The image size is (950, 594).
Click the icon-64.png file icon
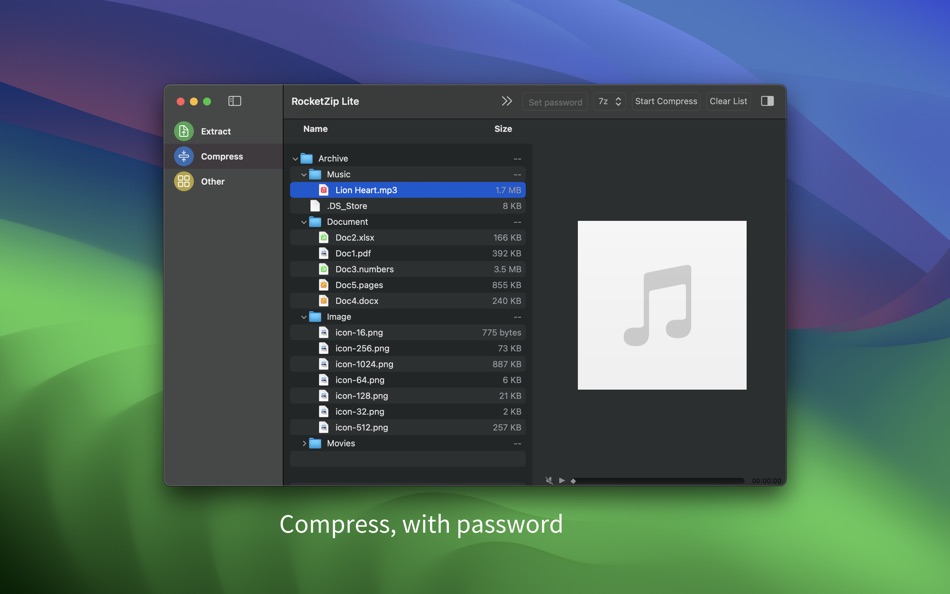[x=324, y=380]
